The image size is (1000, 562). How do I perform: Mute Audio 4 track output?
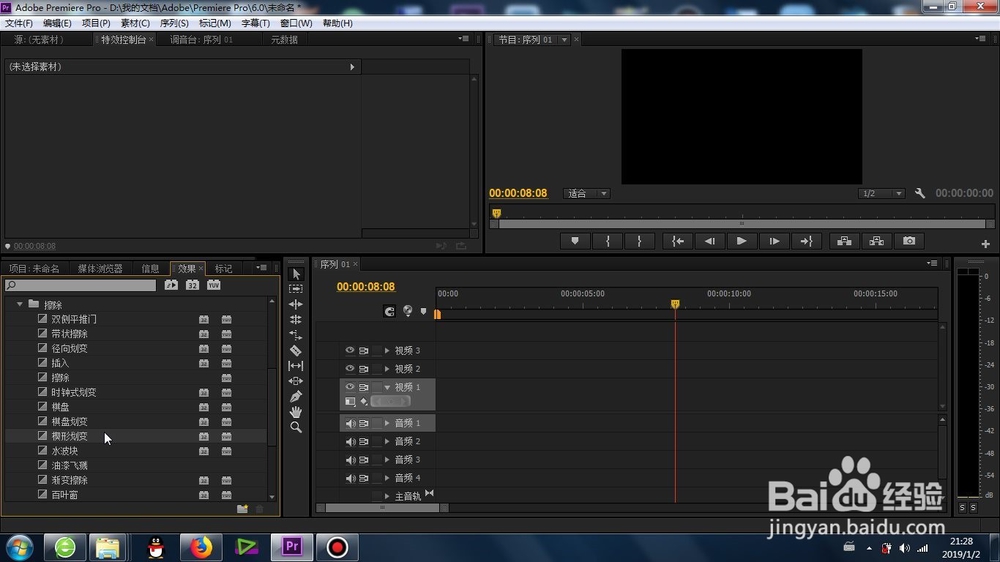(x=350, y=478)
